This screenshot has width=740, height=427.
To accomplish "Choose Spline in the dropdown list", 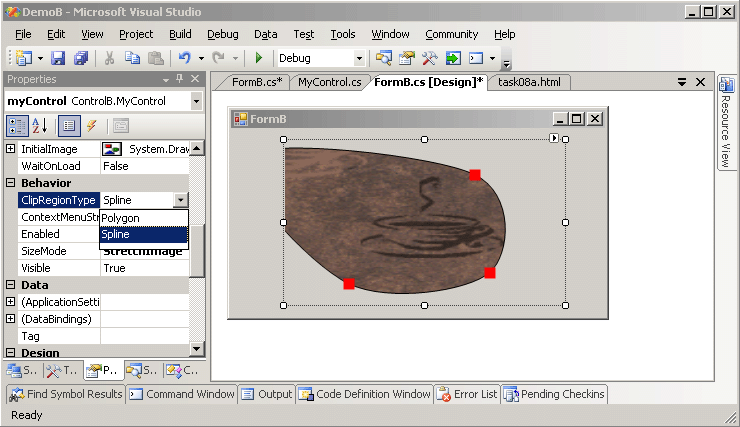I will [144, 234].
